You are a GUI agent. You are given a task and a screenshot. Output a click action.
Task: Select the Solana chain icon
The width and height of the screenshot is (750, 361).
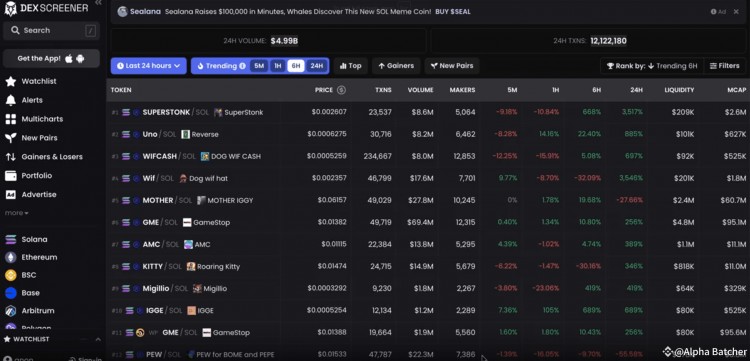coord(11,240)
